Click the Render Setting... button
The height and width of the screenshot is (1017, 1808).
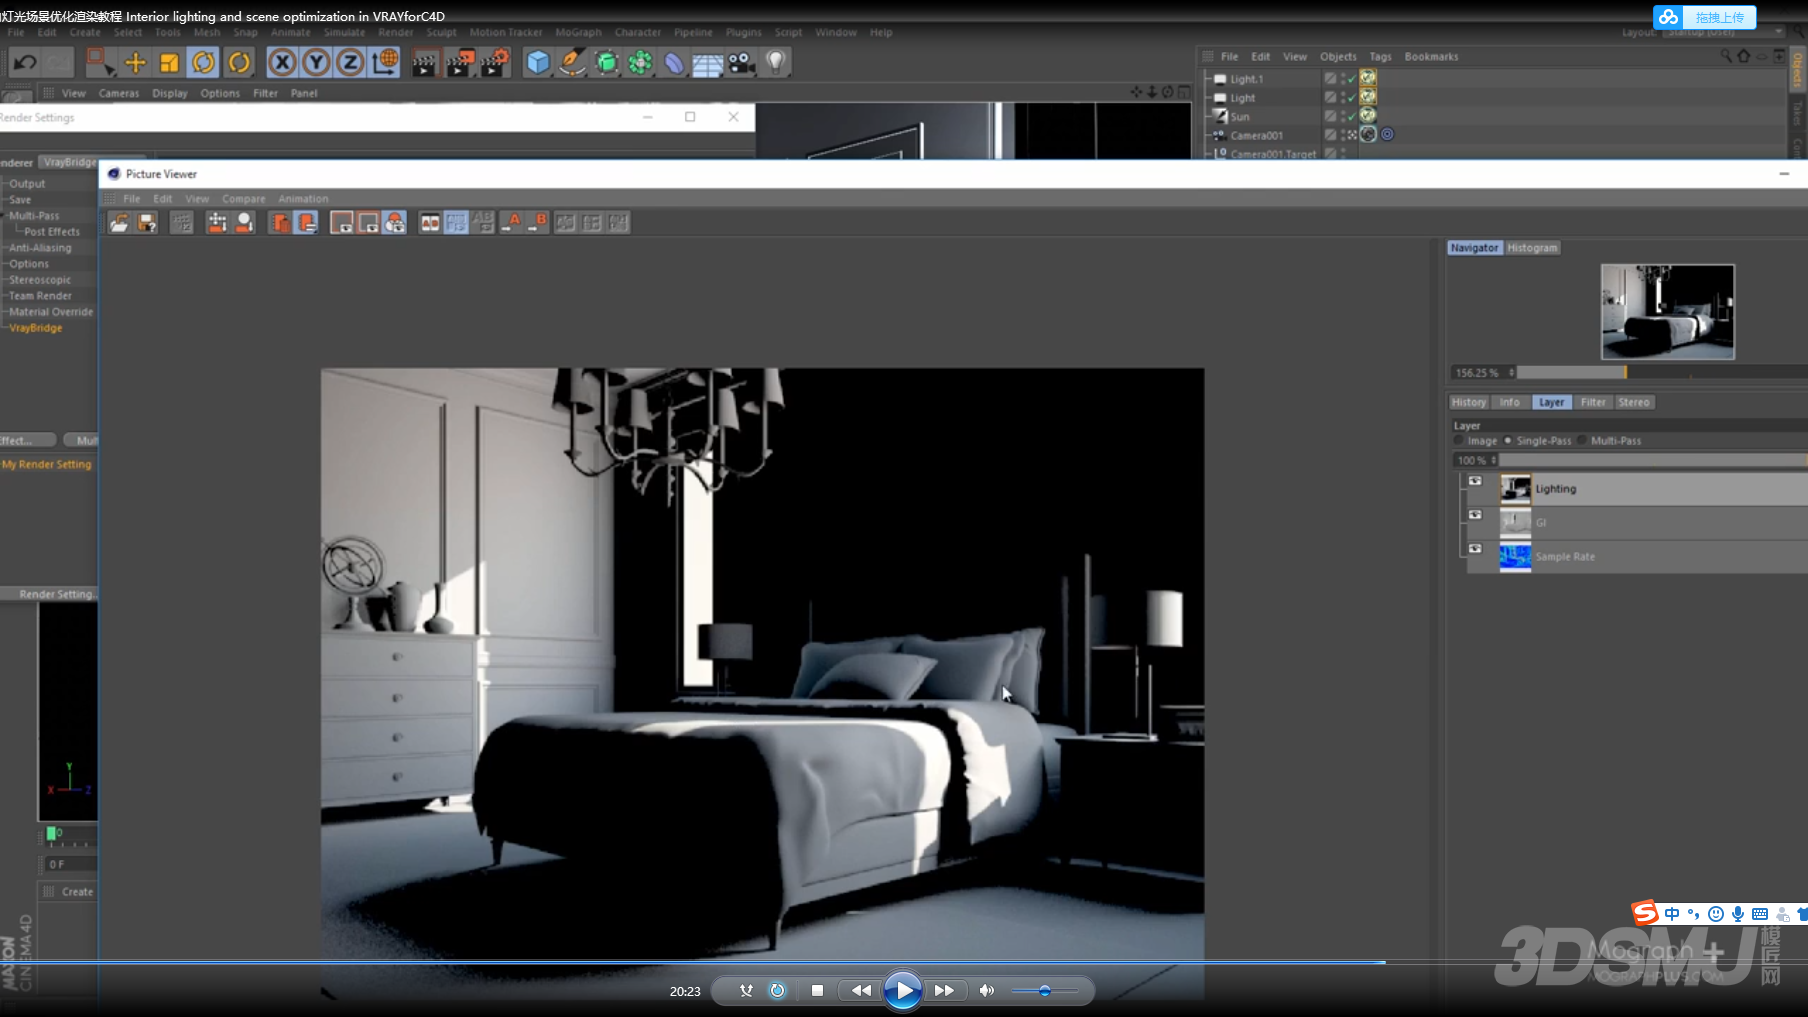coord(50,594)
